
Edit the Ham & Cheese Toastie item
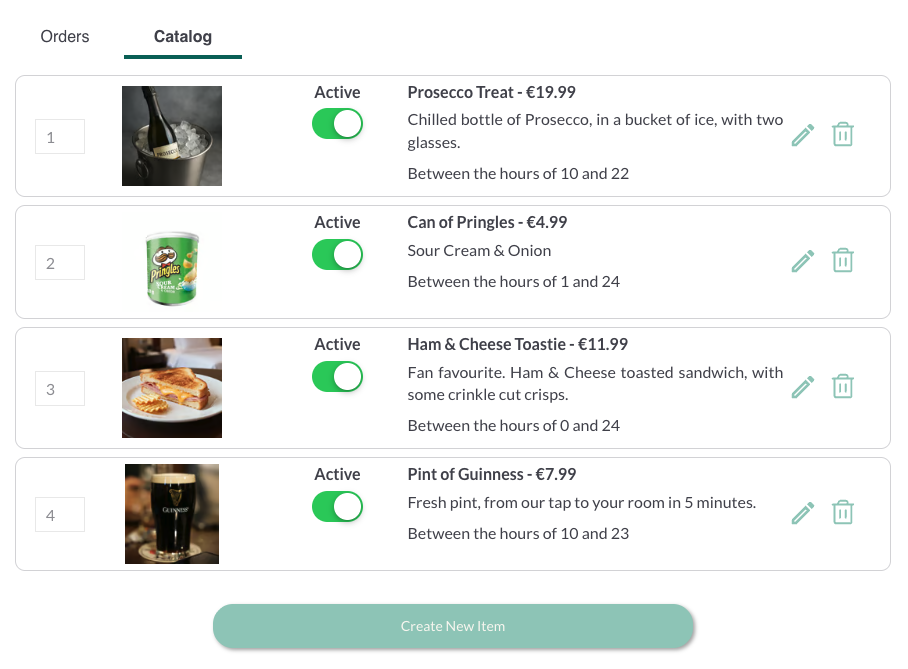[x=802, y=386]
